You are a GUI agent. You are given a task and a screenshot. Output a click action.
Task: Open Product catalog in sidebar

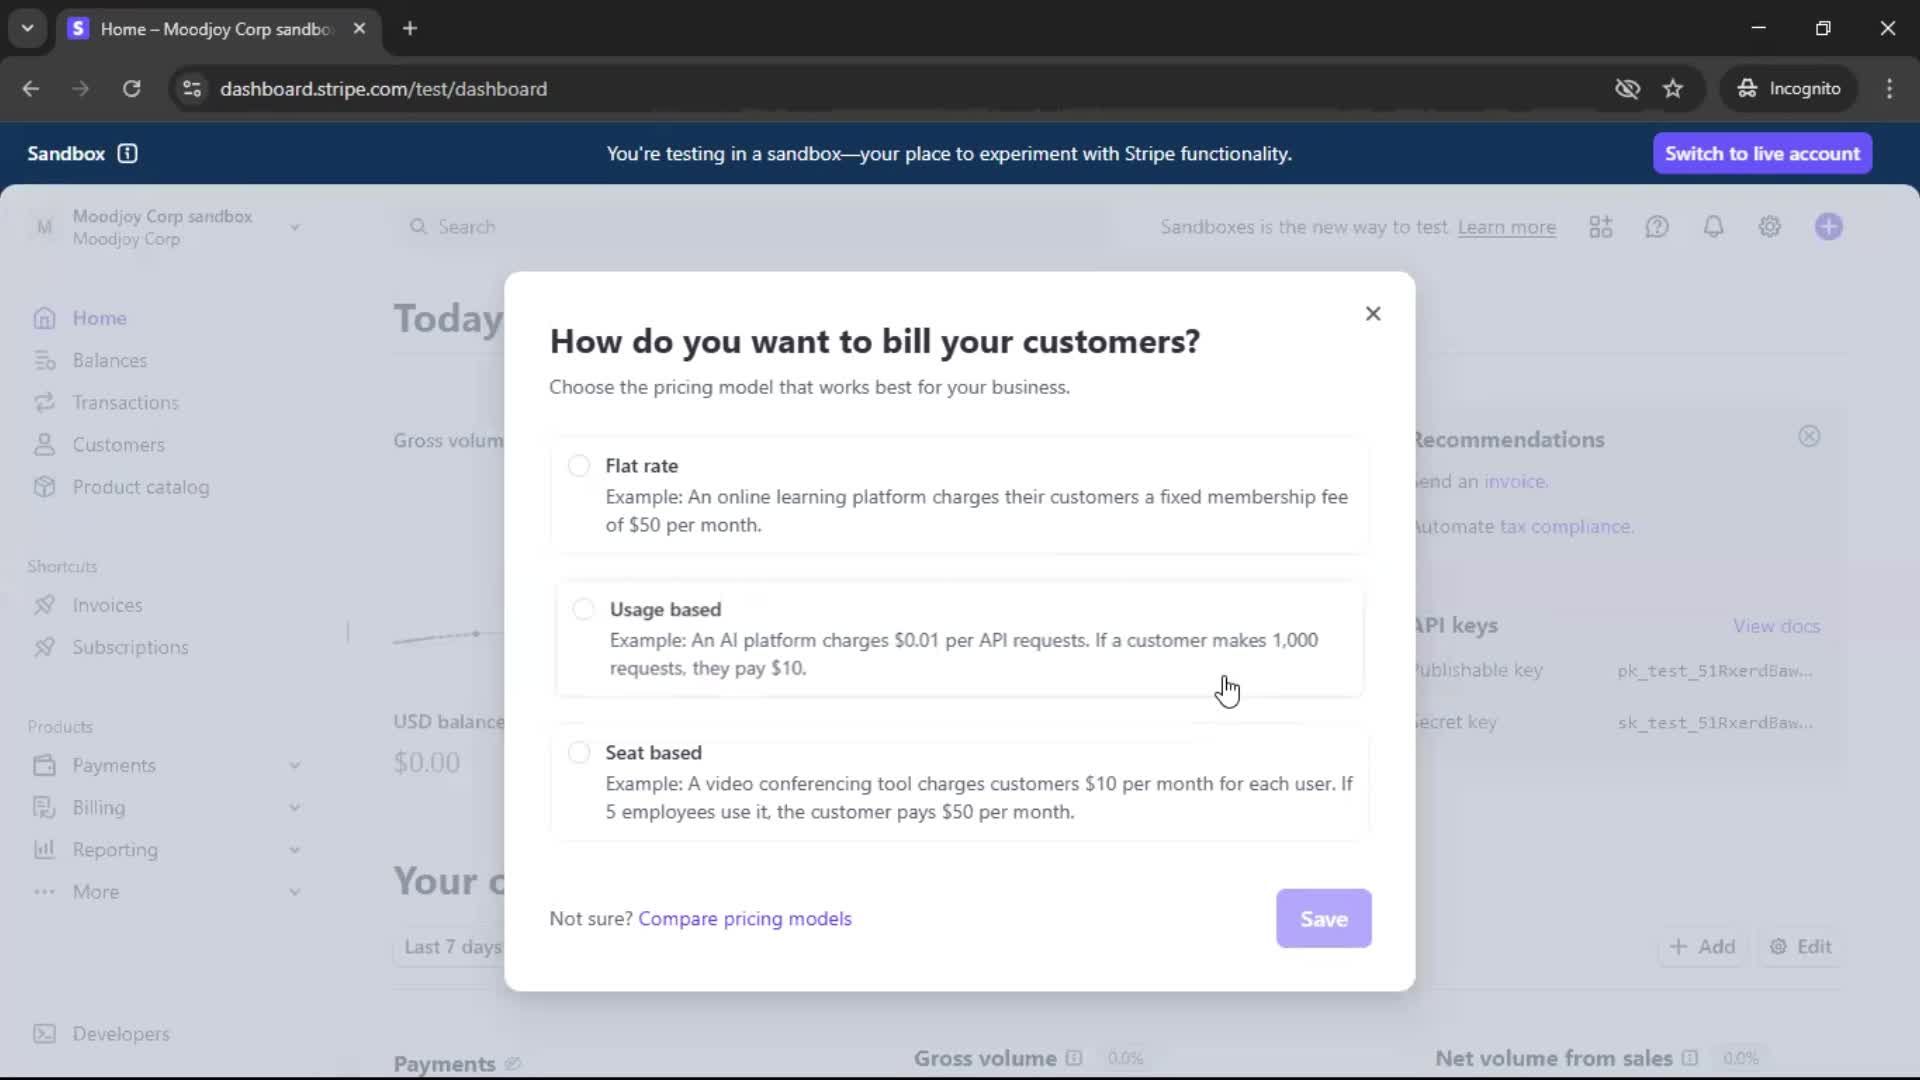pos(140,487)
